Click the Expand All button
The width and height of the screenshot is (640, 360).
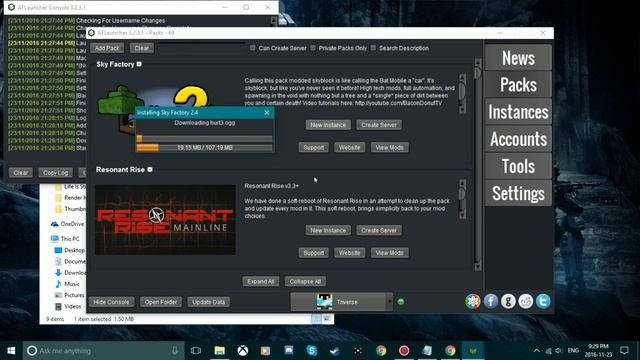click(x=260, y=281)
